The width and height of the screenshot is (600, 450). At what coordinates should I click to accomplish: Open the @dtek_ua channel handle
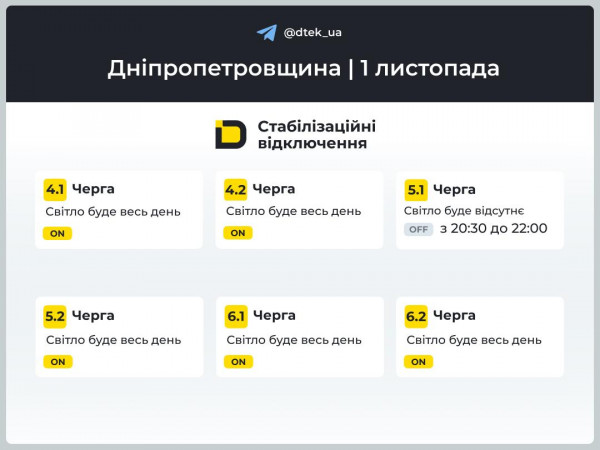313,32
